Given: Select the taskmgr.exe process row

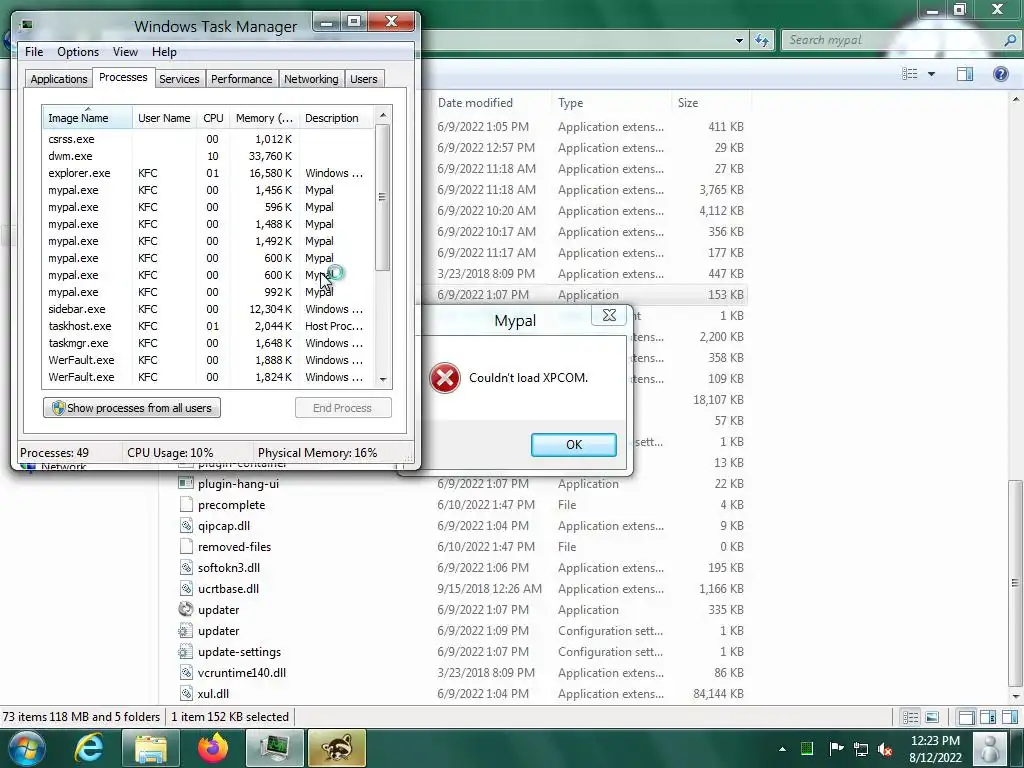Looking at the screenshot, I should (x=208, y=343).
